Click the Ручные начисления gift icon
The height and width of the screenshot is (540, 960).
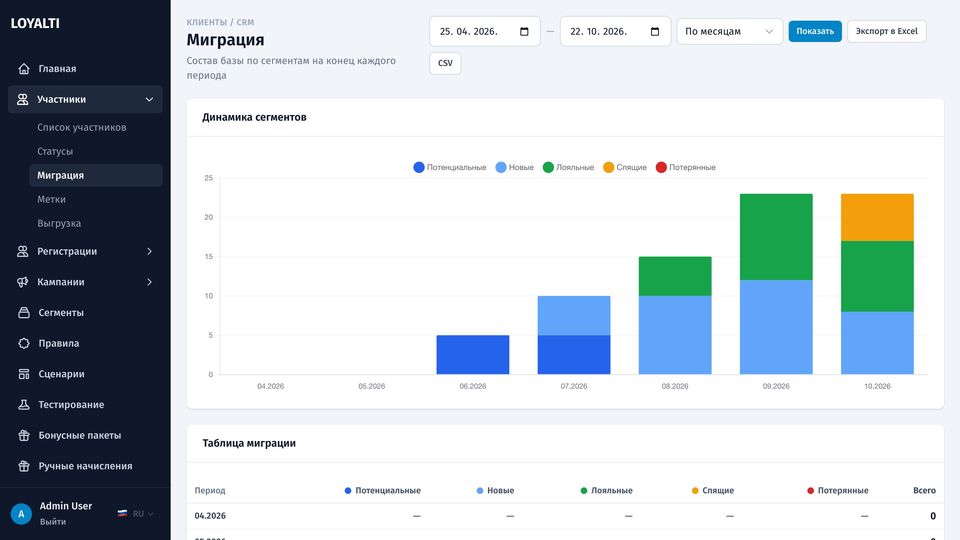click(24, 466)
